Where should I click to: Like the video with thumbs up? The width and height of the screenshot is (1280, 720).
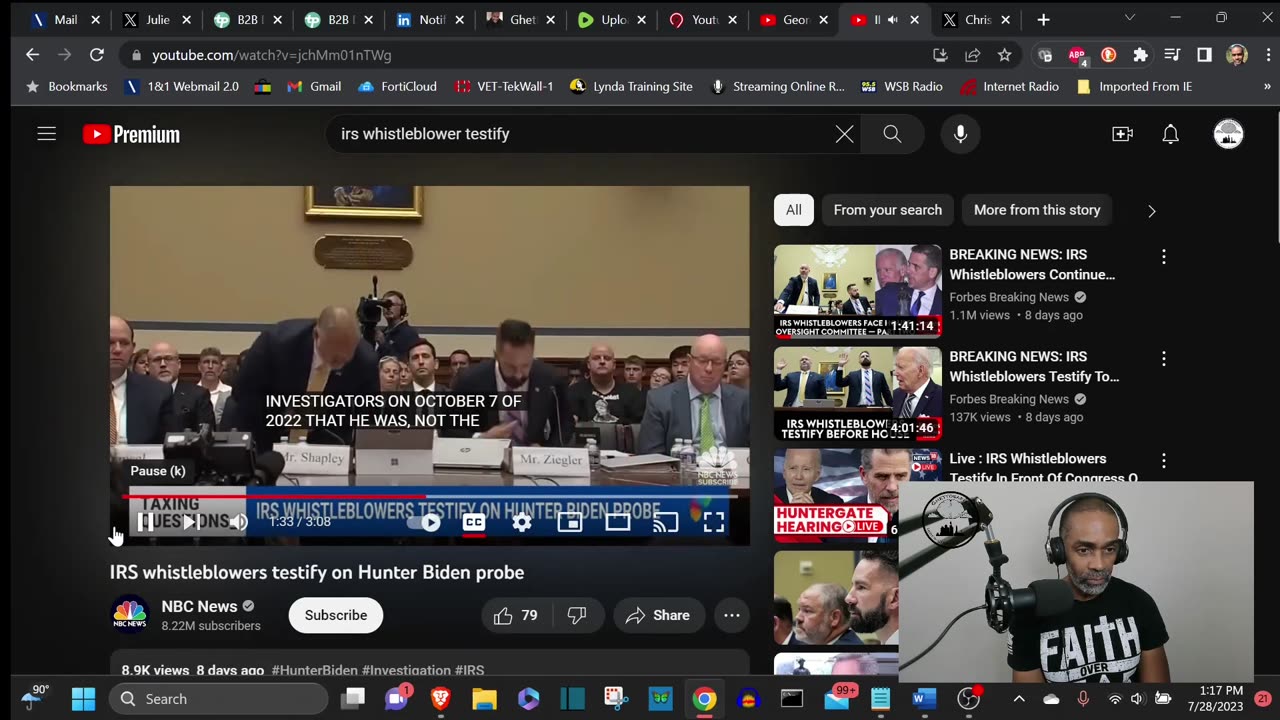[515, 615]
